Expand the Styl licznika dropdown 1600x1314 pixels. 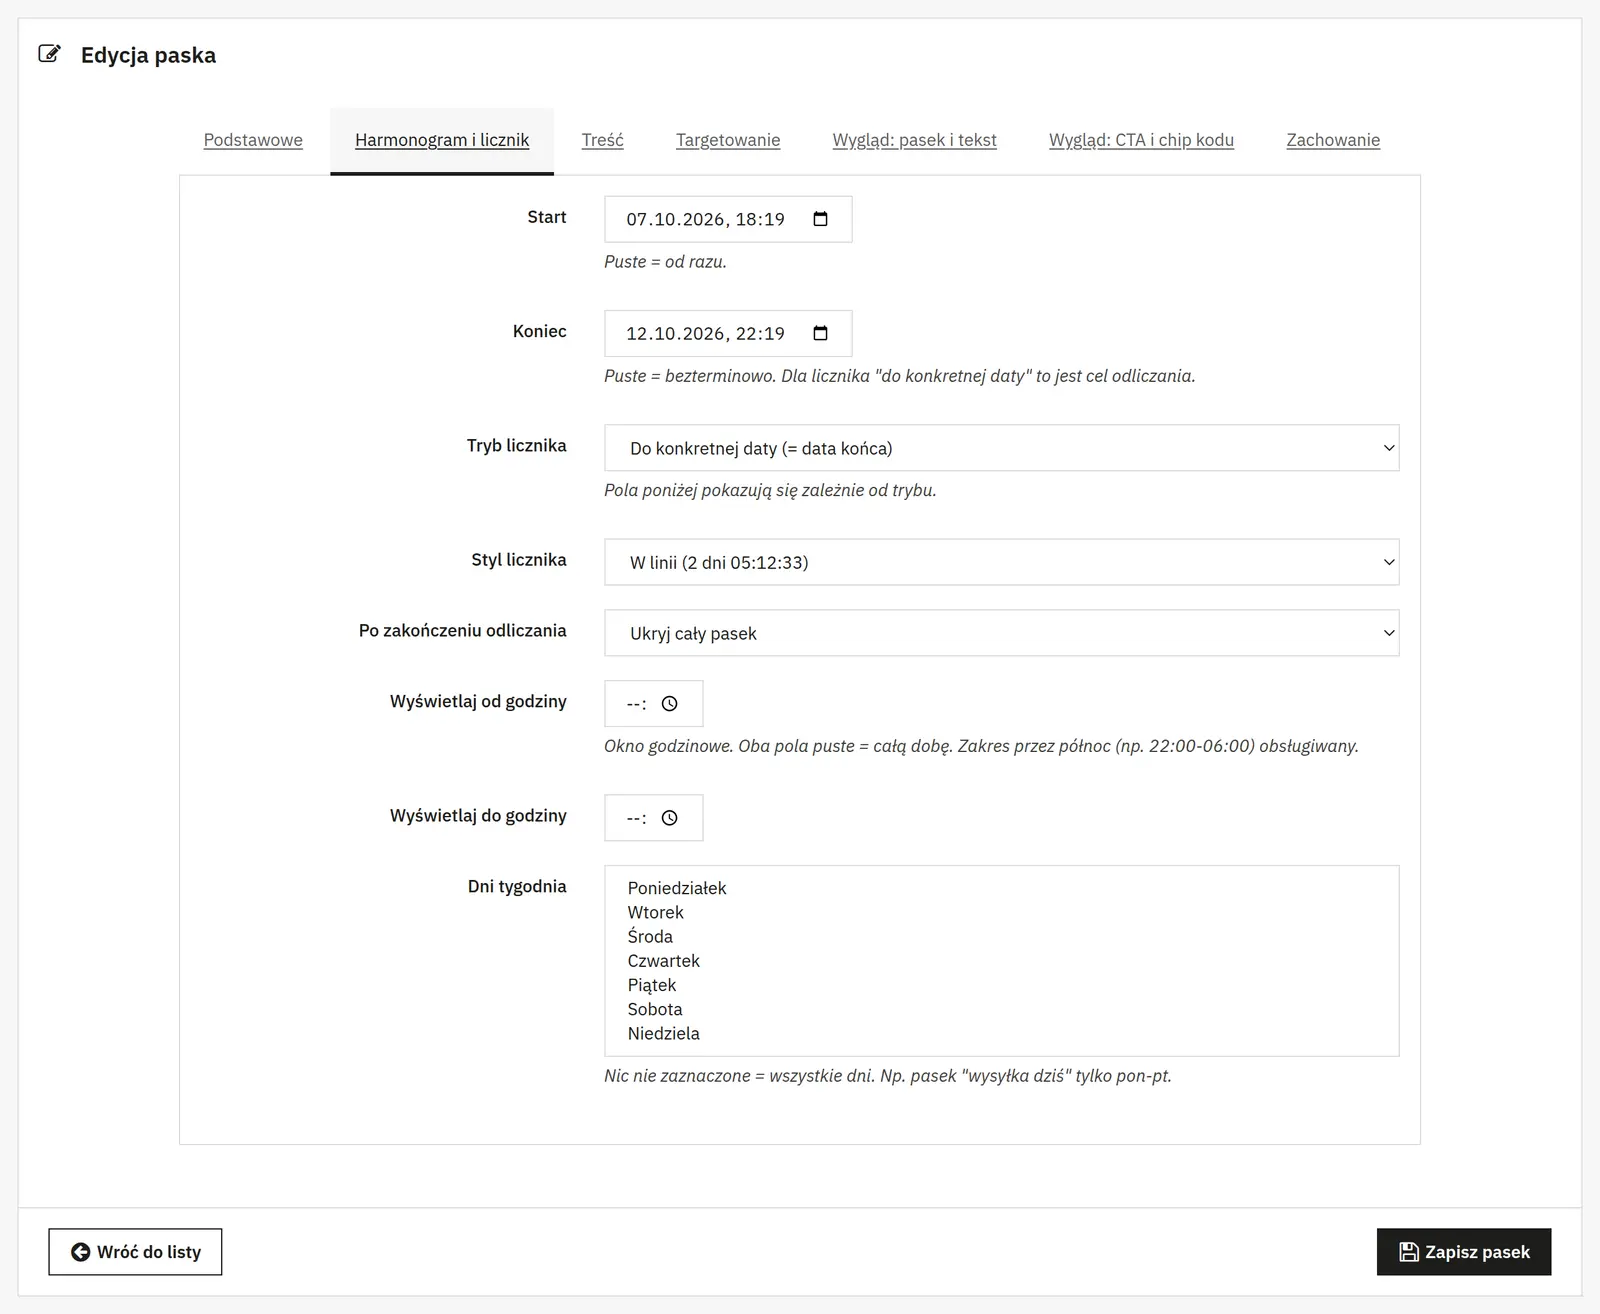(x=1001, y=562)
